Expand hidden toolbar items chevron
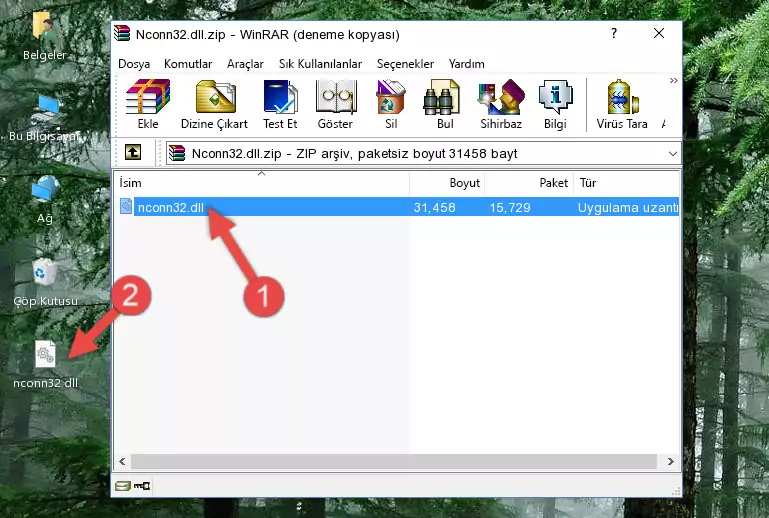 click(x=673, y=80)
